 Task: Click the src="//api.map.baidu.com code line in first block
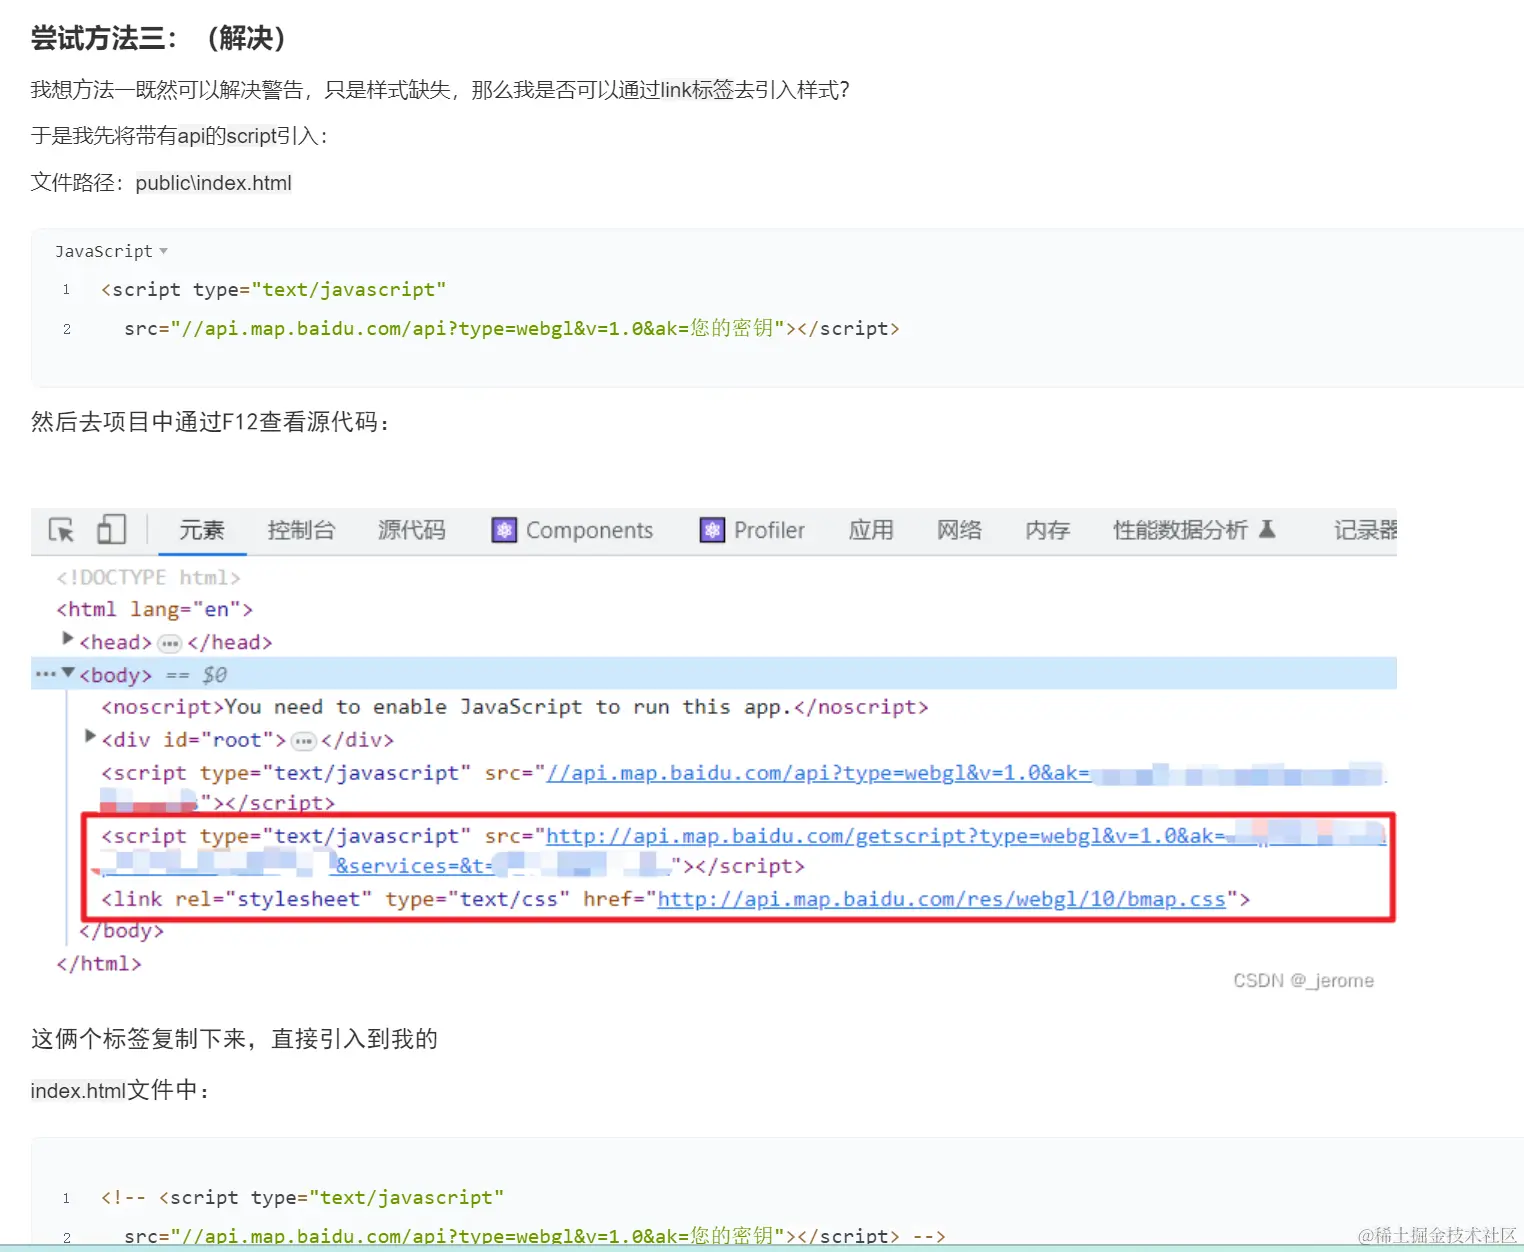coord(512,329)
